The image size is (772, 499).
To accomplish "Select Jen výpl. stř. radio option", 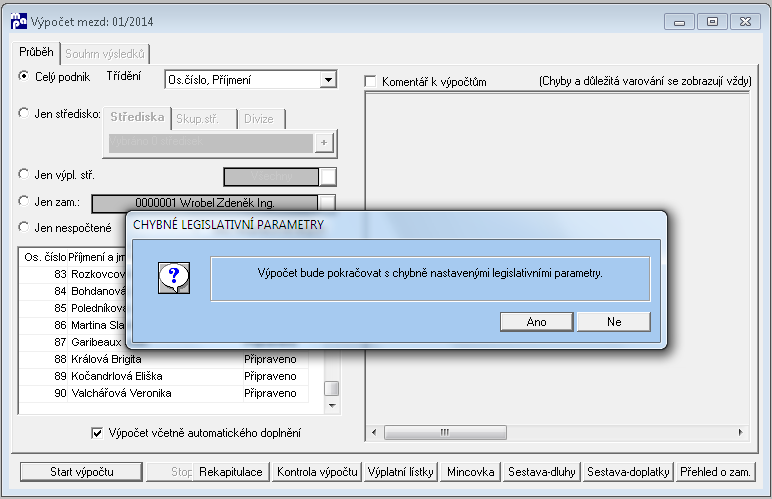I will 23,174.
